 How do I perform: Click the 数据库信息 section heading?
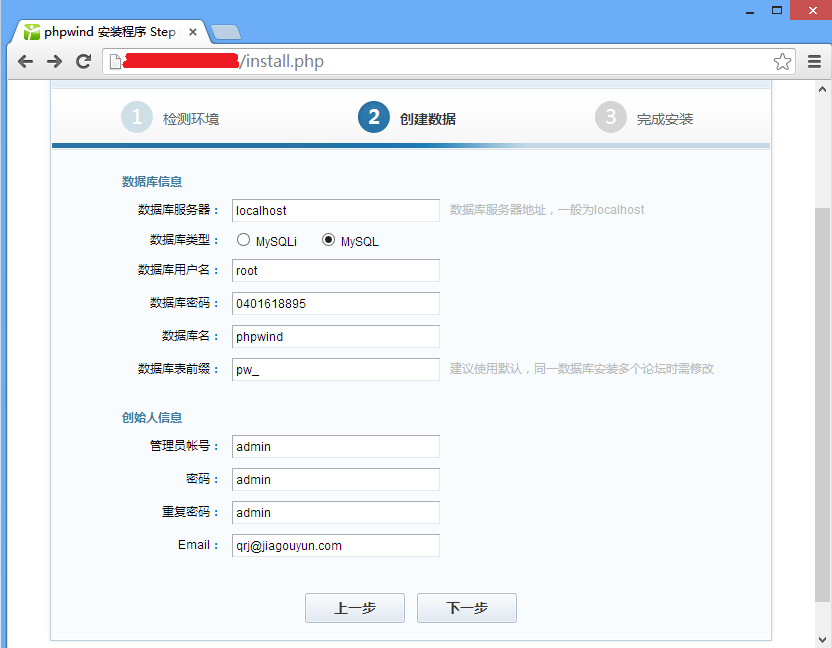(x=152, y=182)
